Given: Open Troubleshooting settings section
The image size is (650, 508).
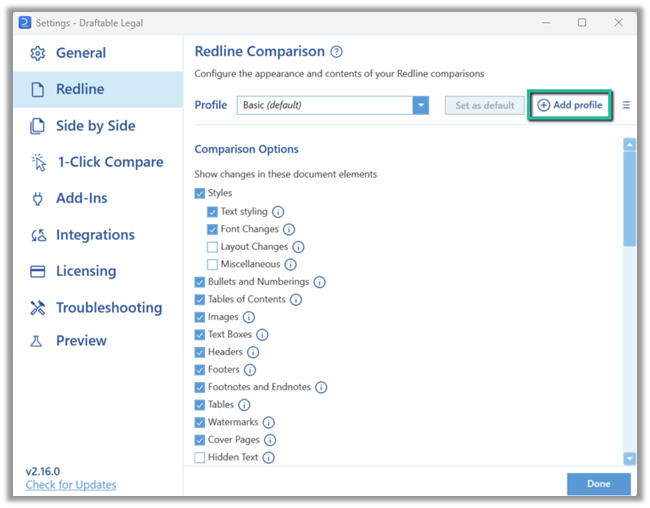Looking at the screenshot, I should 98,308.
